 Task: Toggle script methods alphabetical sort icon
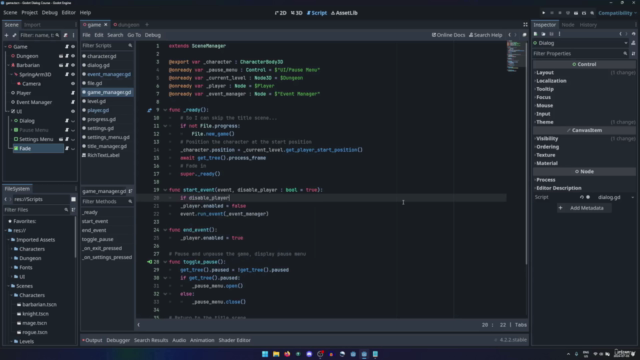tap(130, 191)
